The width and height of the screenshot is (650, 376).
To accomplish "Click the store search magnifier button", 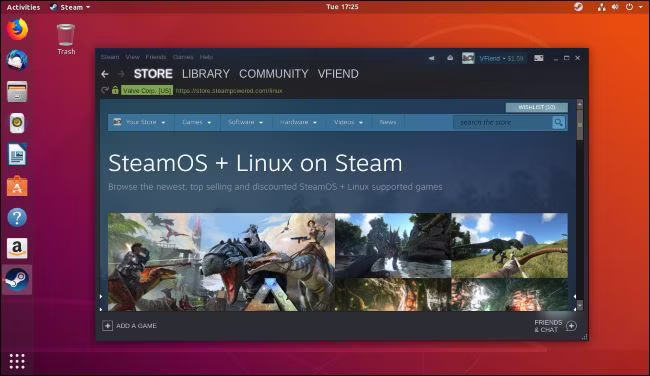I will (x=558, y=122).
